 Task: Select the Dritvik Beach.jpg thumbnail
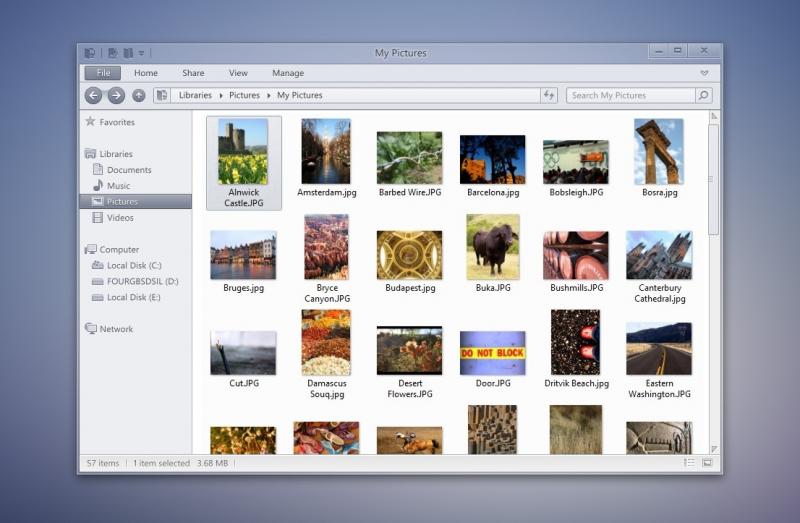(576, 342)
